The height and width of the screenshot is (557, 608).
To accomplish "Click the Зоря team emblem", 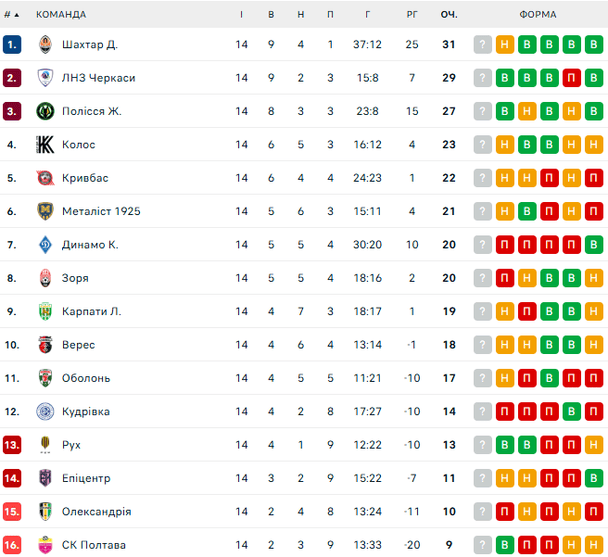I will click(45, 278).
